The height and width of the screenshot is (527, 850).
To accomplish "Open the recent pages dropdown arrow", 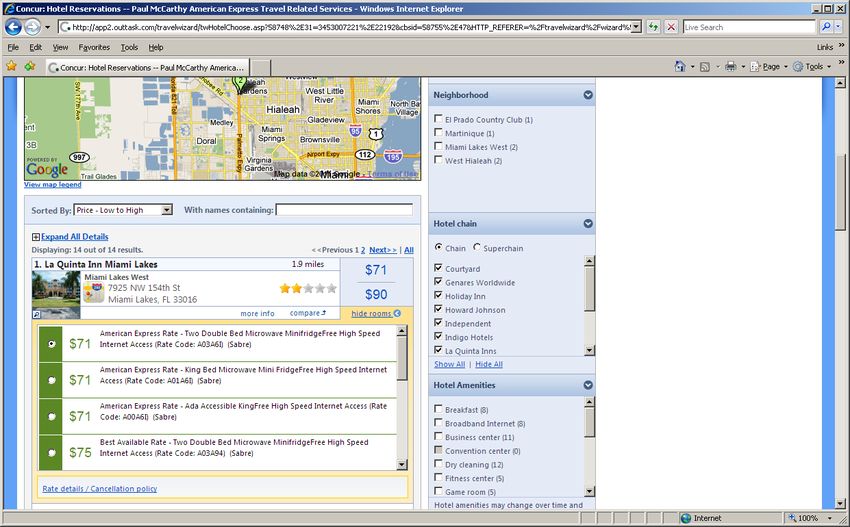I will [47, 27].
